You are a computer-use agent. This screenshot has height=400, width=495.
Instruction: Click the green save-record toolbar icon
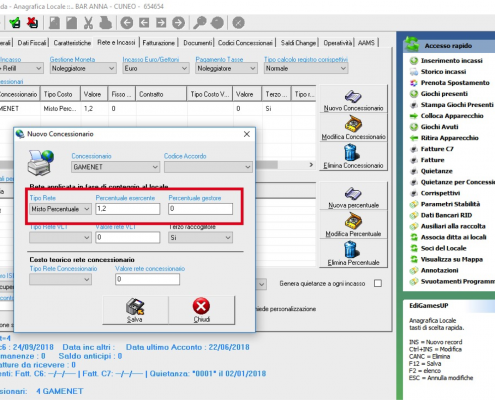pos(15,23)
